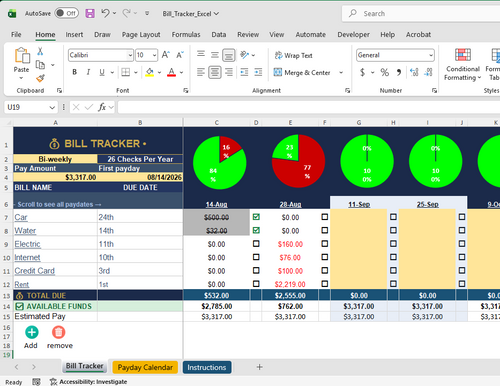The width and height of the screenshot is (500, 386).
Task: Switch to Payday Calendar sheet tab
Action: coord(145,367)
